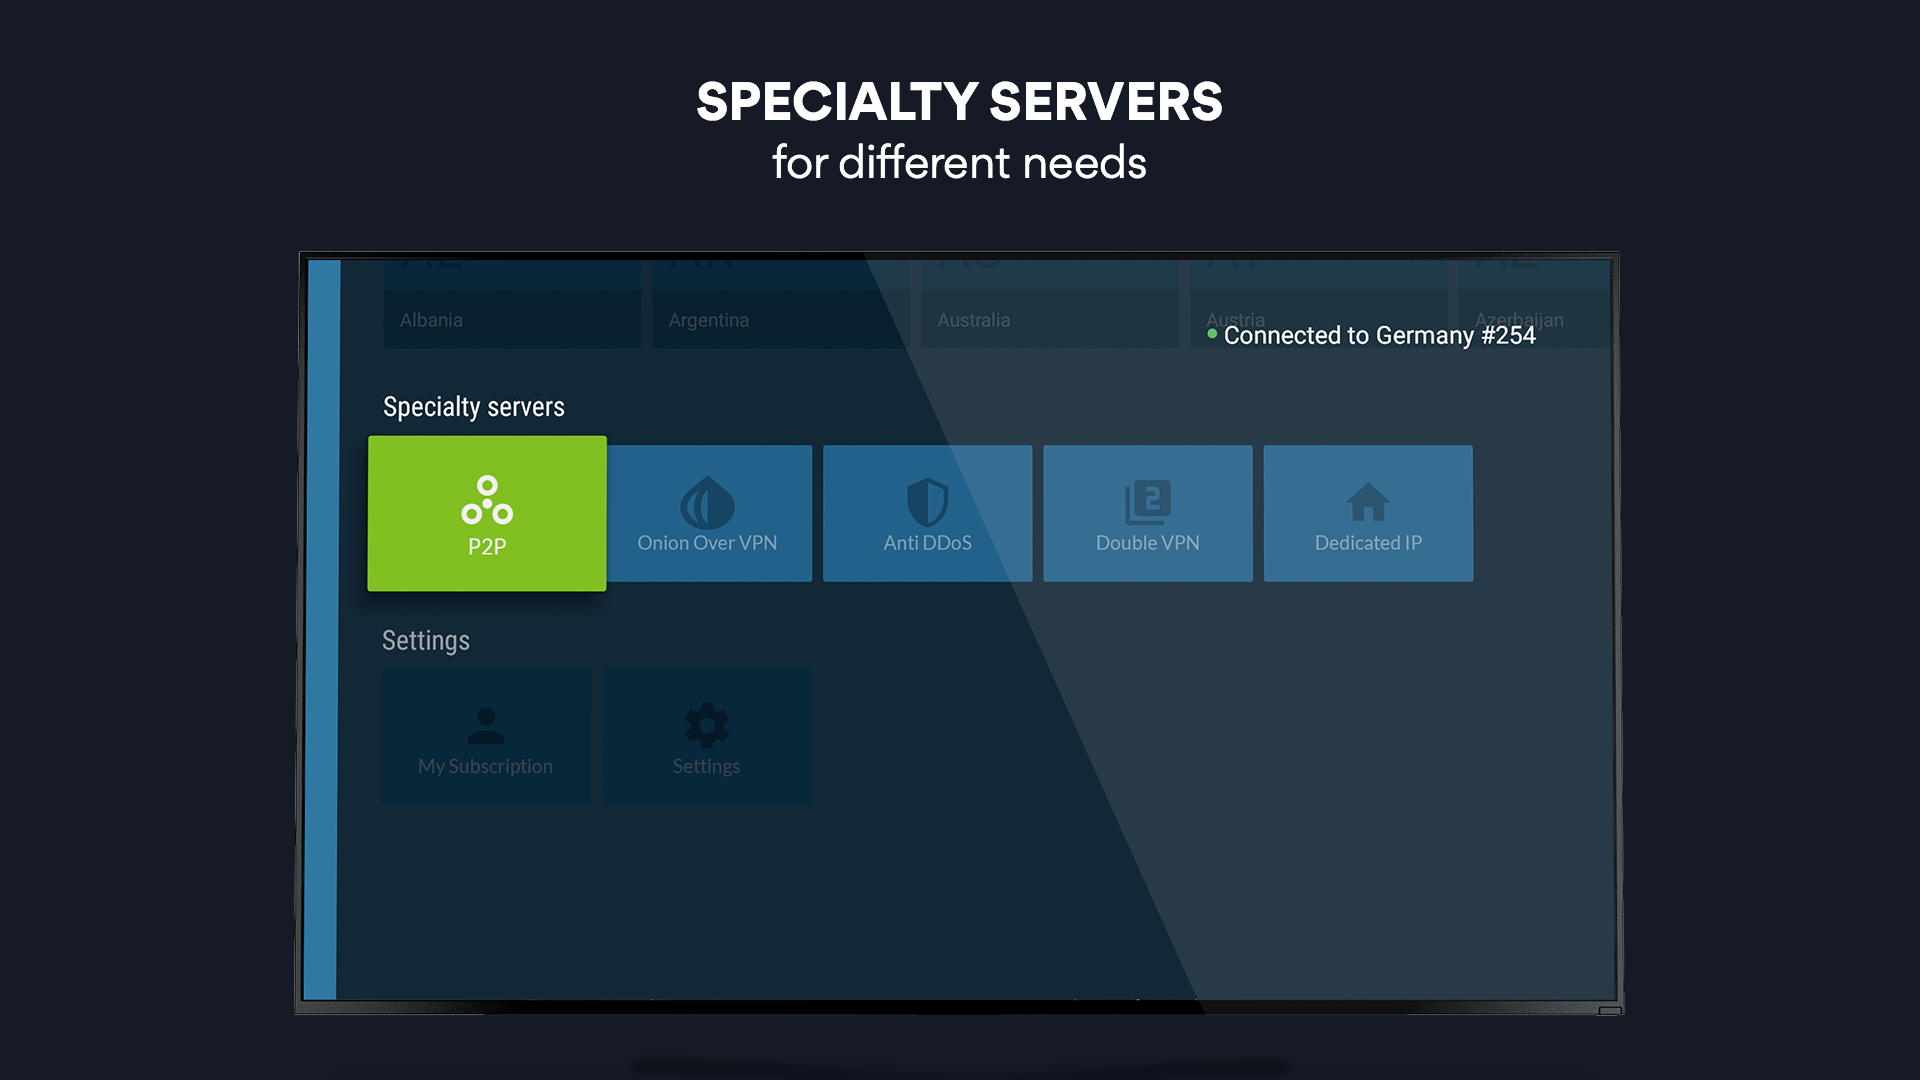Click the Settings section heading
Image resolution: width=1920 pixels, height=1080 pixels.
426,640
